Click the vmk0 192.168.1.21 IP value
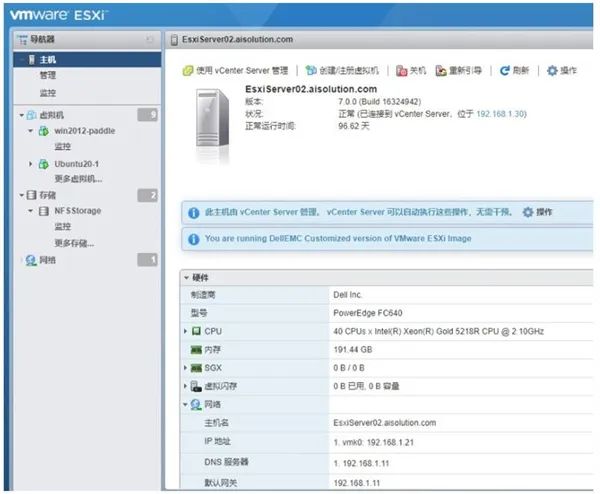The width and height of the screenshot is (600, 494). [373, 442]
